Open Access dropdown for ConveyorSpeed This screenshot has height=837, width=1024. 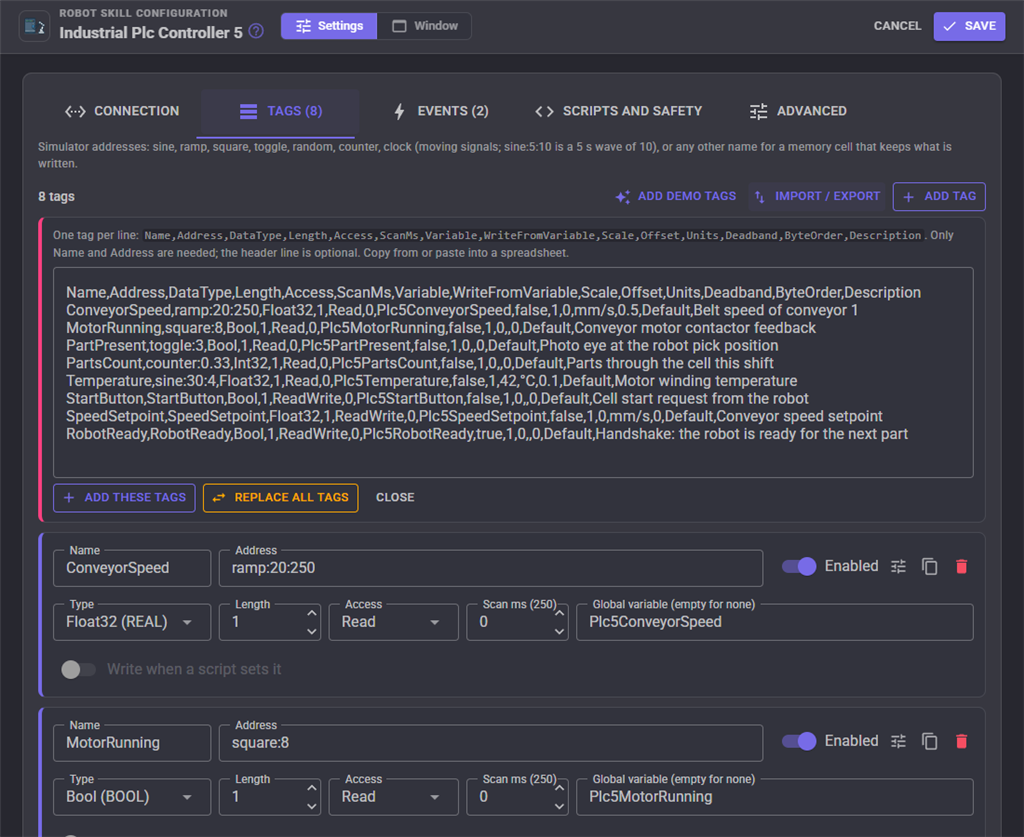click(x=394, y=622)
